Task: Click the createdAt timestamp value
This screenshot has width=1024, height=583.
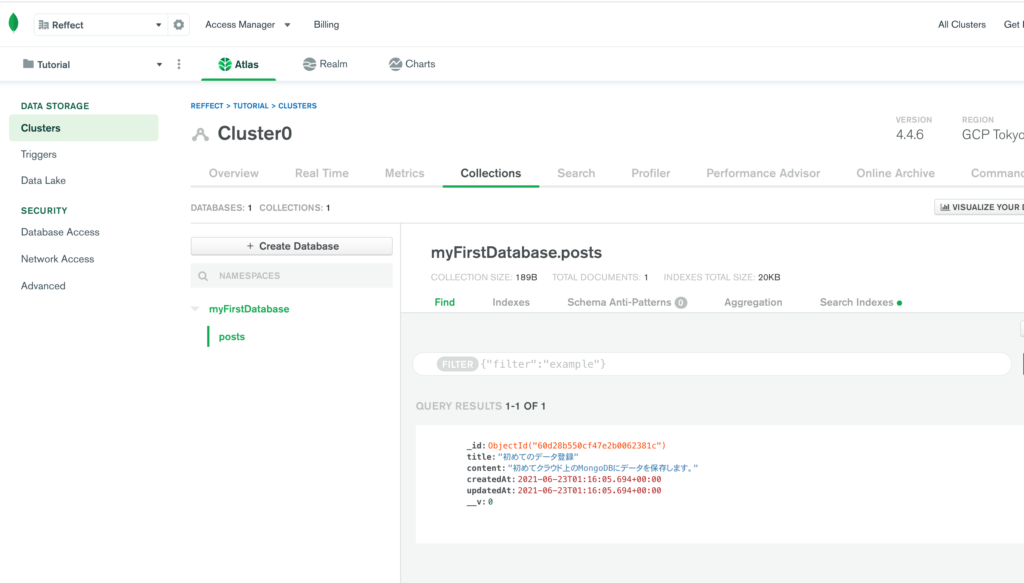Action: [x=589, y=479]
